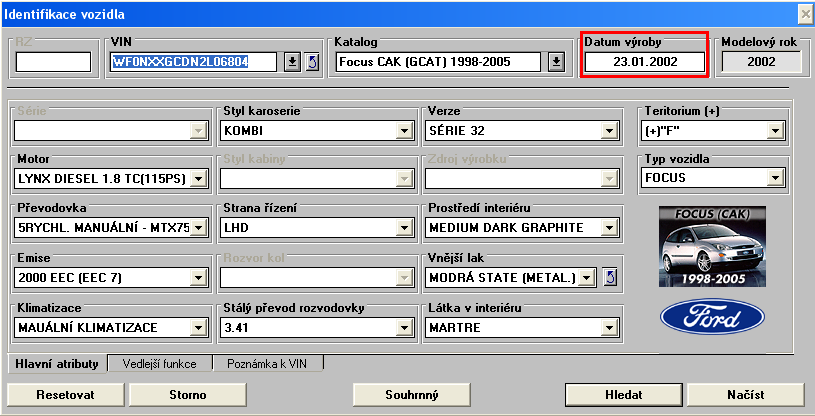Click into the Datum výroby field

[x=644, y=62]
